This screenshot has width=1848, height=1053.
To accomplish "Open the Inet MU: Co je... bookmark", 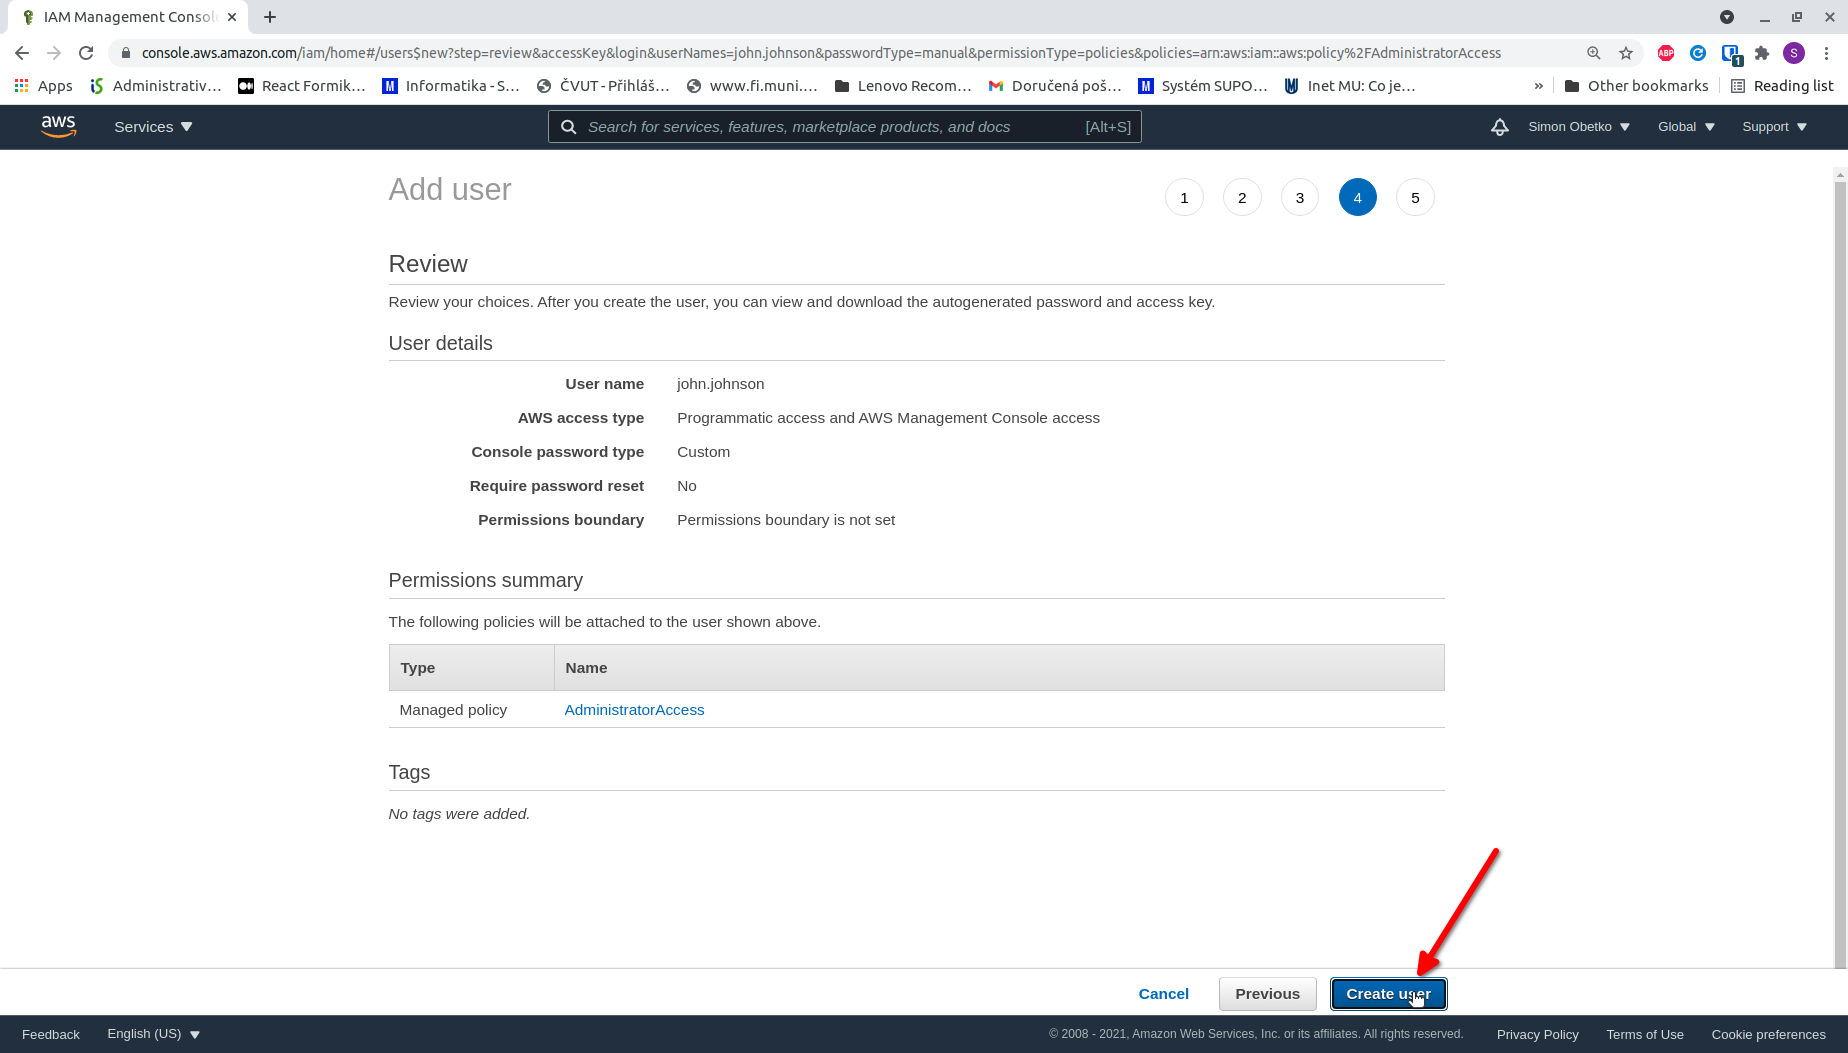I will click(1350, 86).
